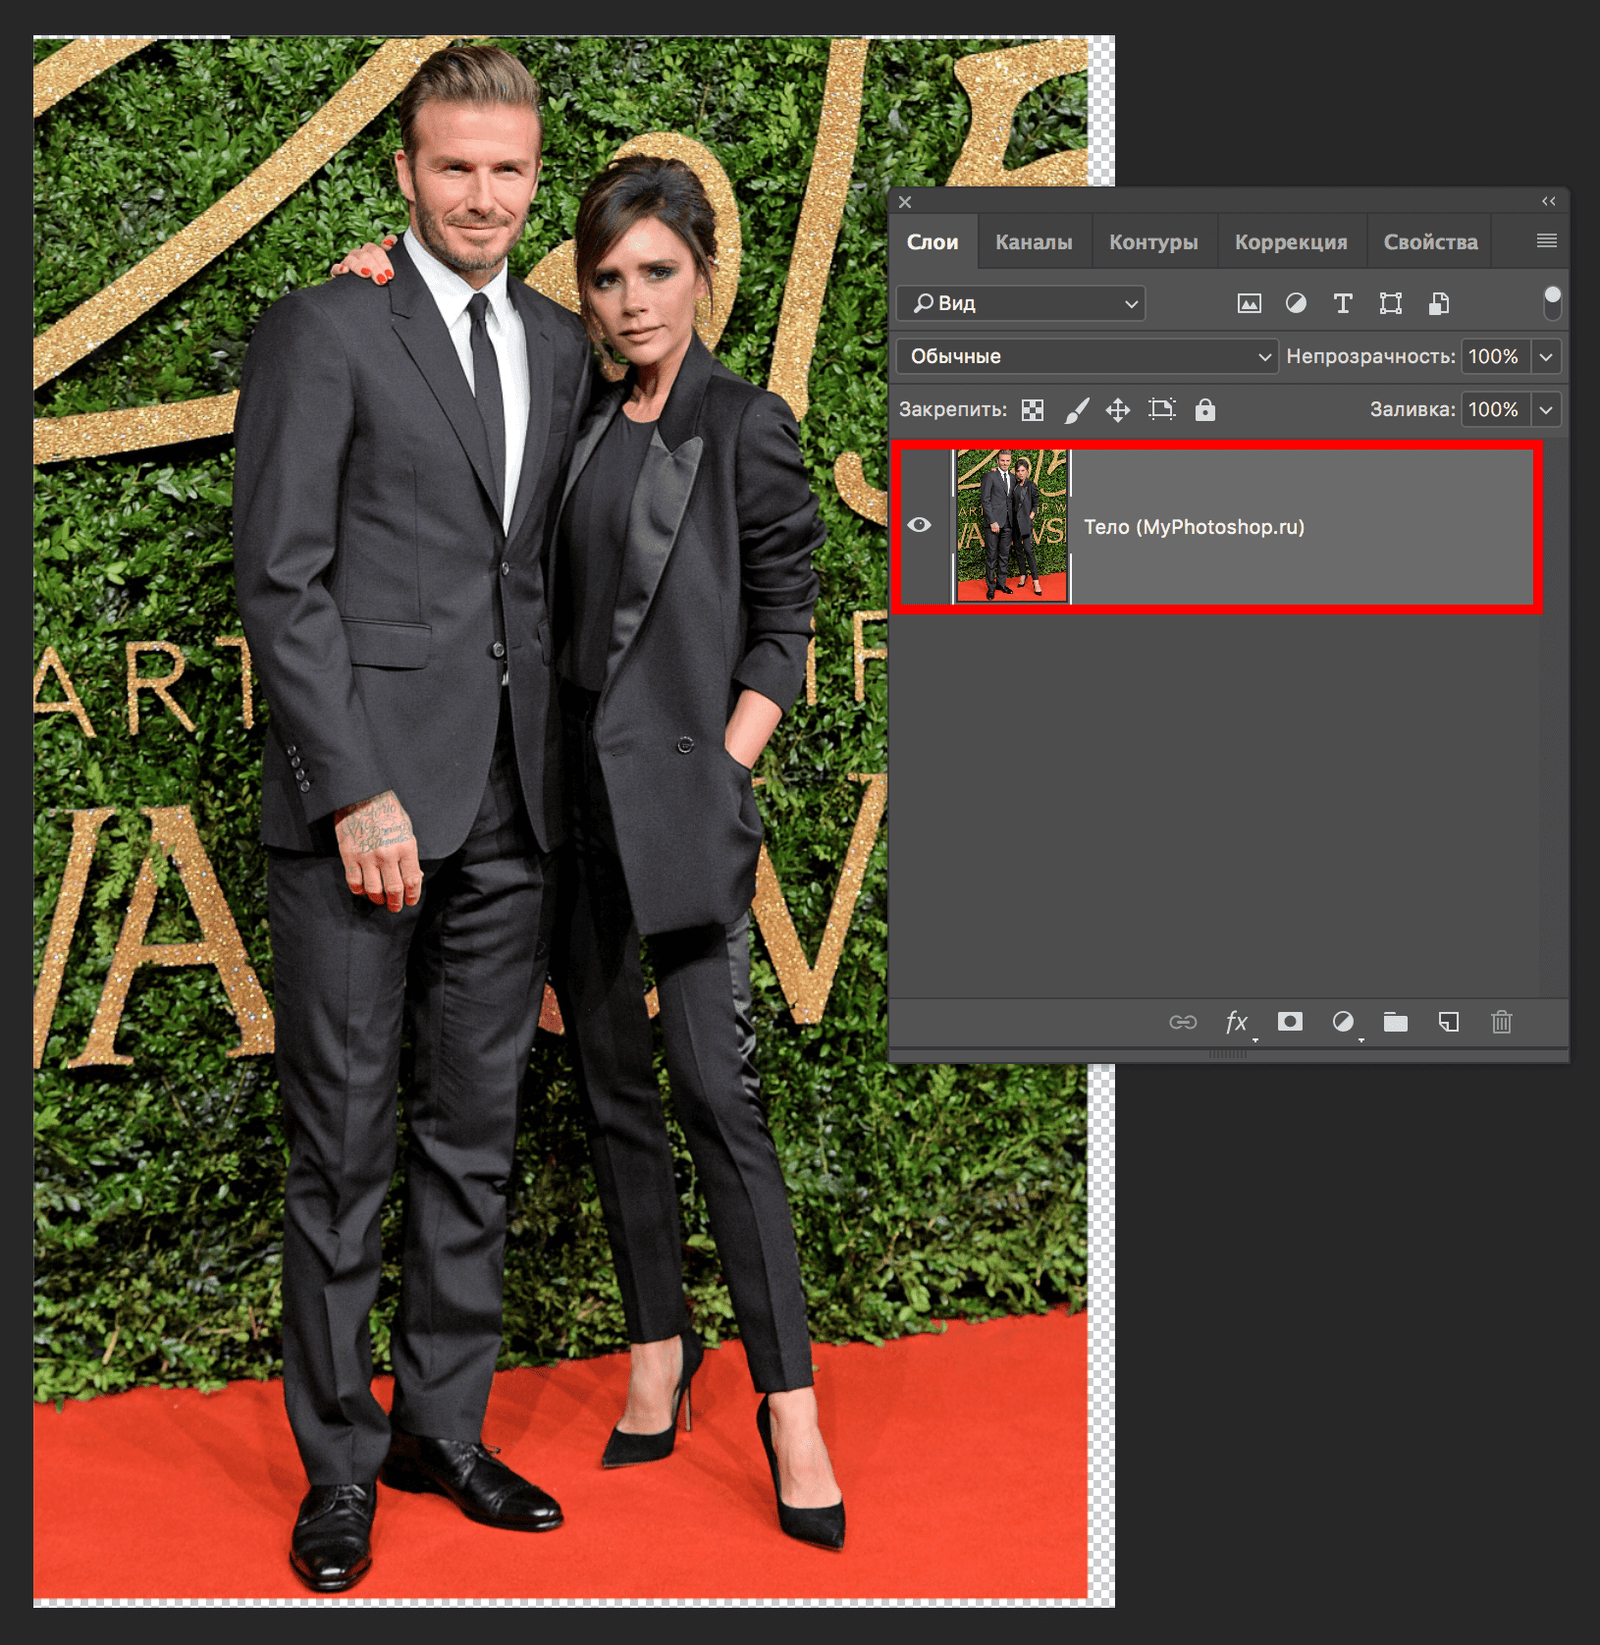This screenshot has width=1600, height=1645.
Task: Delete the layer via trash icon
Action: [x=1501, y=1022]
